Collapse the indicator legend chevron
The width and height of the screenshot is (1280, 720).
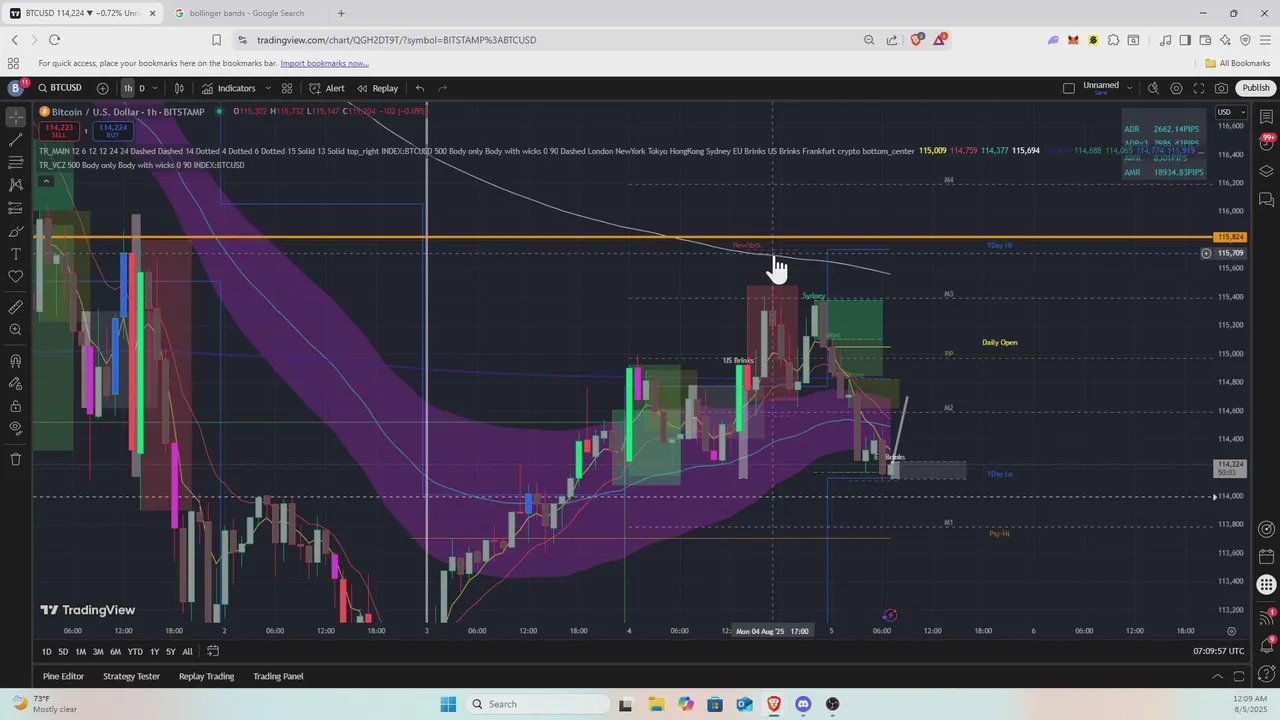click(x=46, y=181)
